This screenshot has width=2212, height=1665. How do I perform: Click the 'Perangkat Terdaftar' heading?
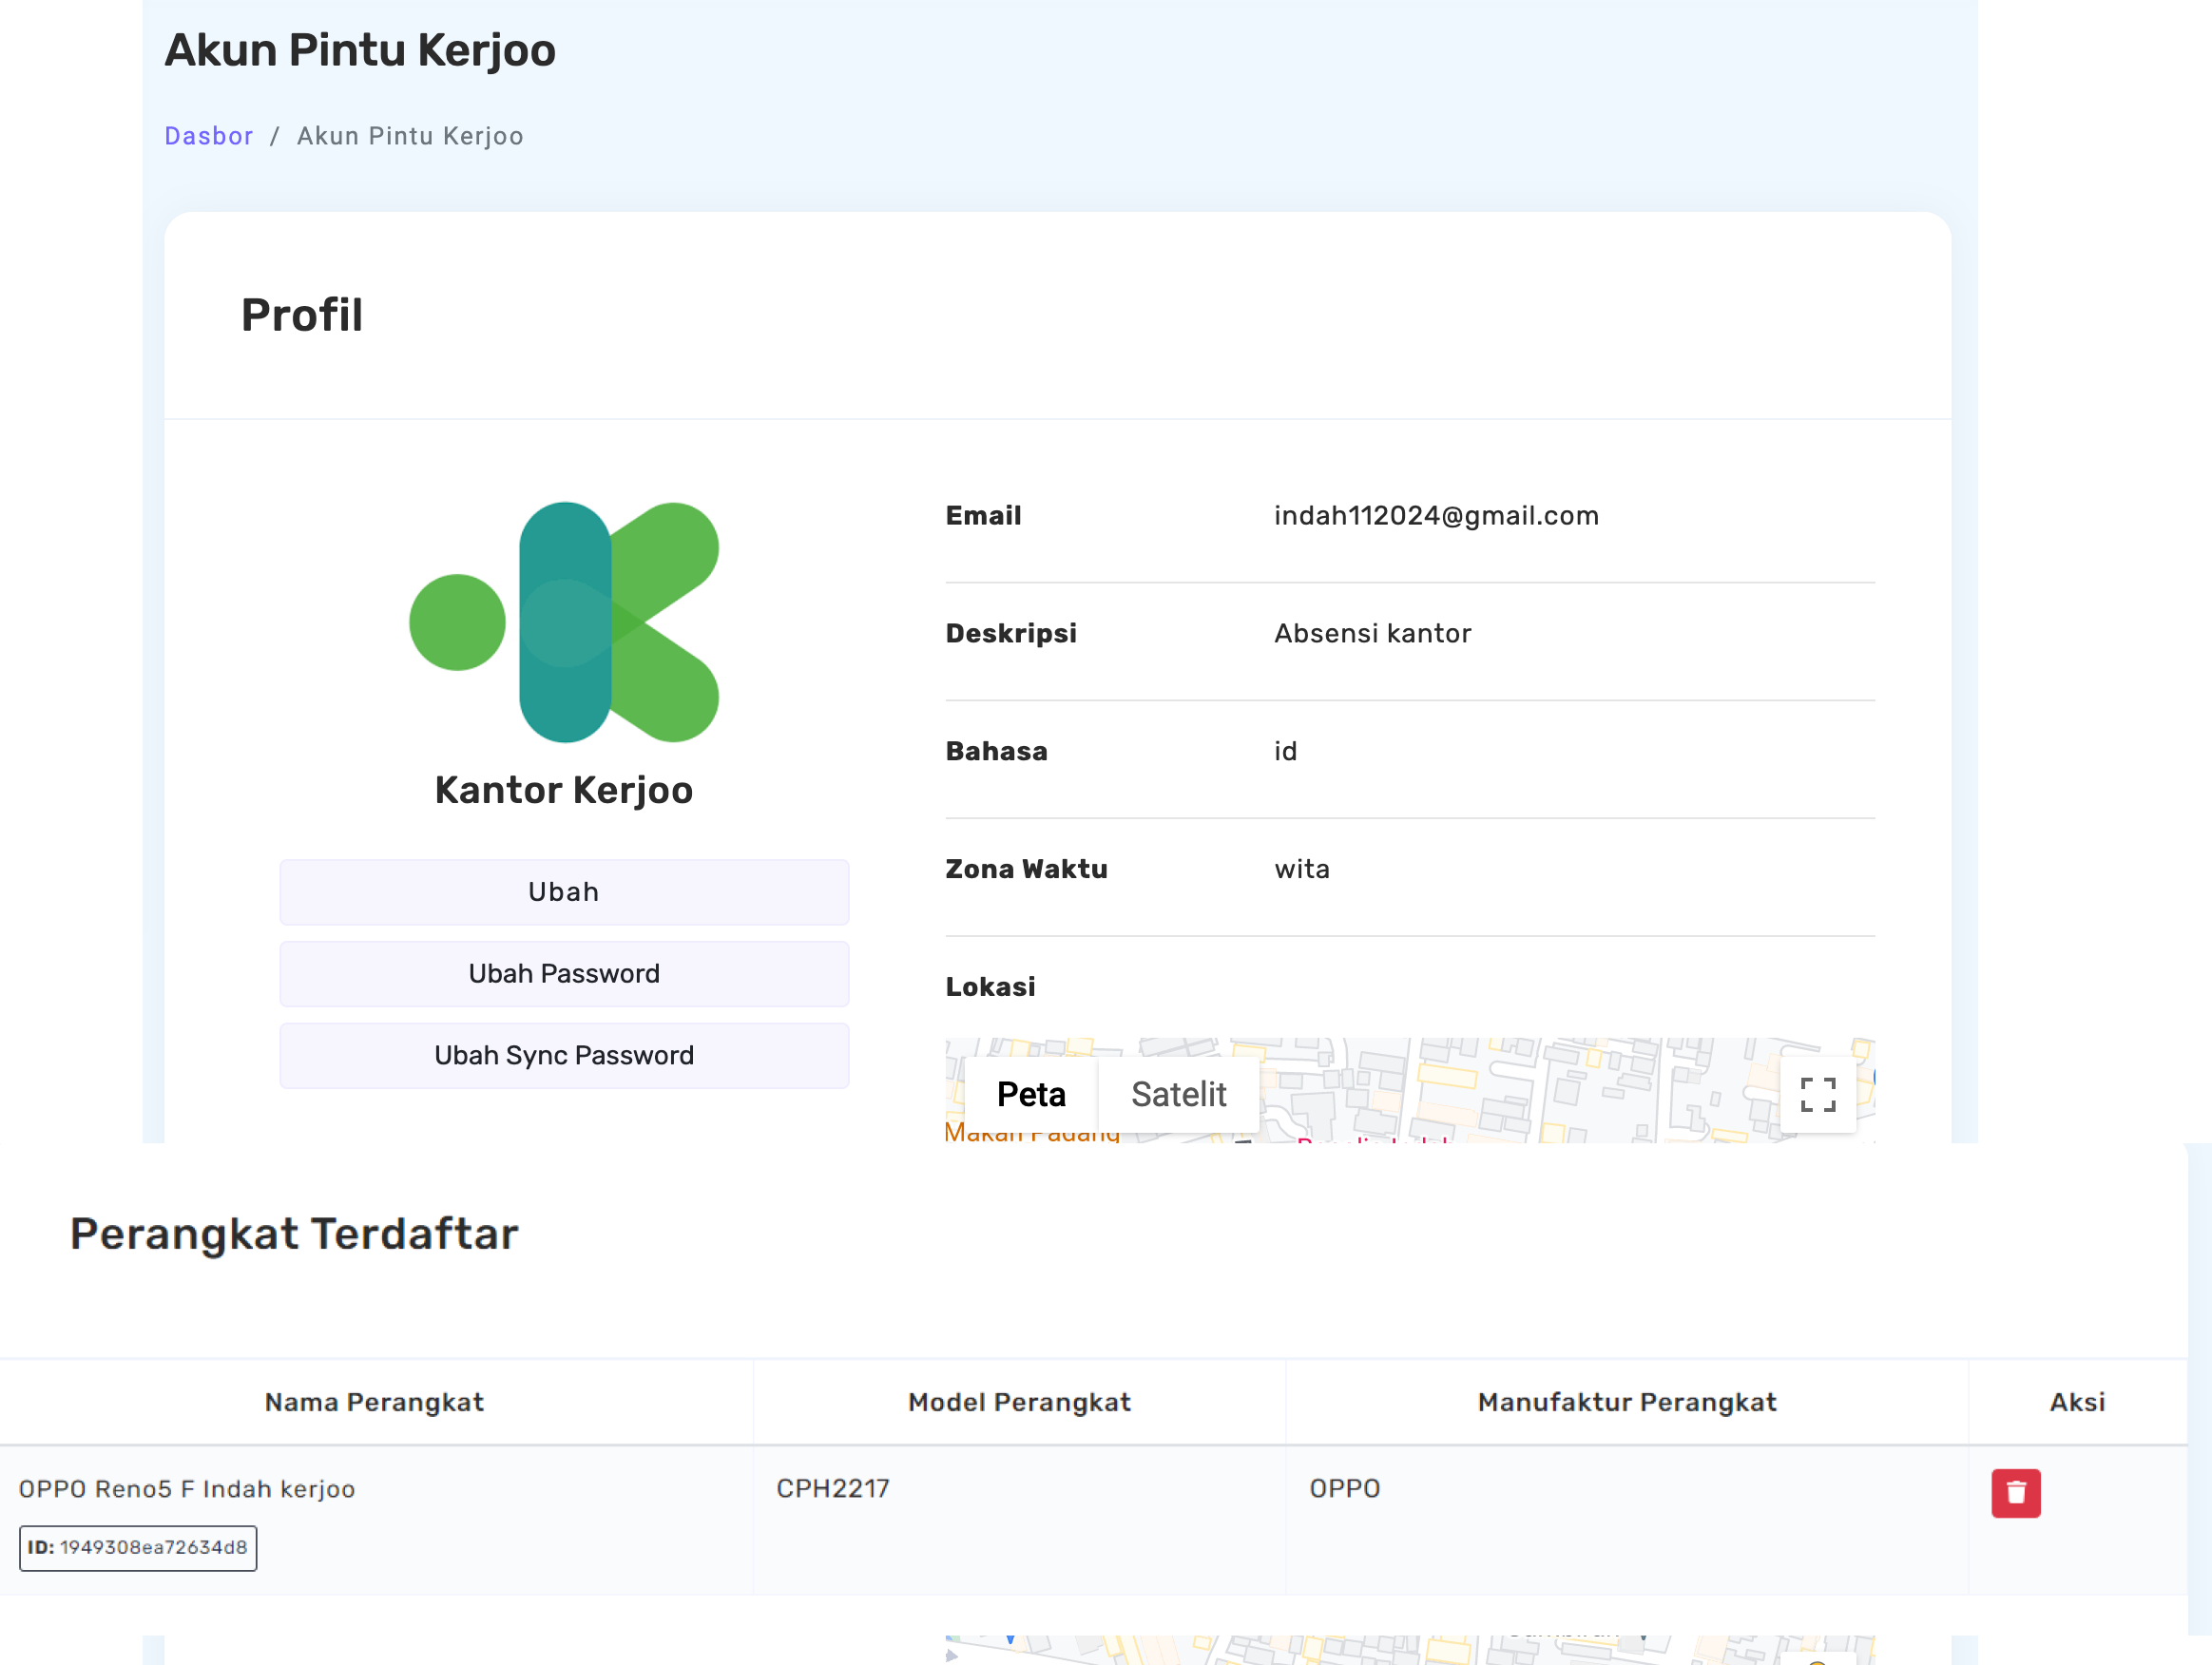point(294,1234)
